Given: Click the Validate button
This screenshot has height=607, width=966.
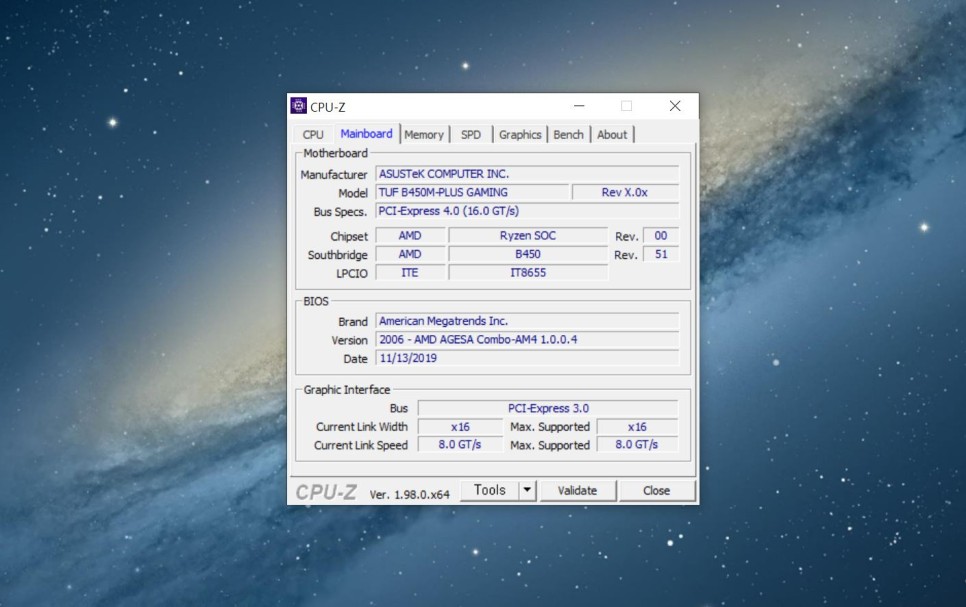Looking at the screenshot, I should coord(577,491).
